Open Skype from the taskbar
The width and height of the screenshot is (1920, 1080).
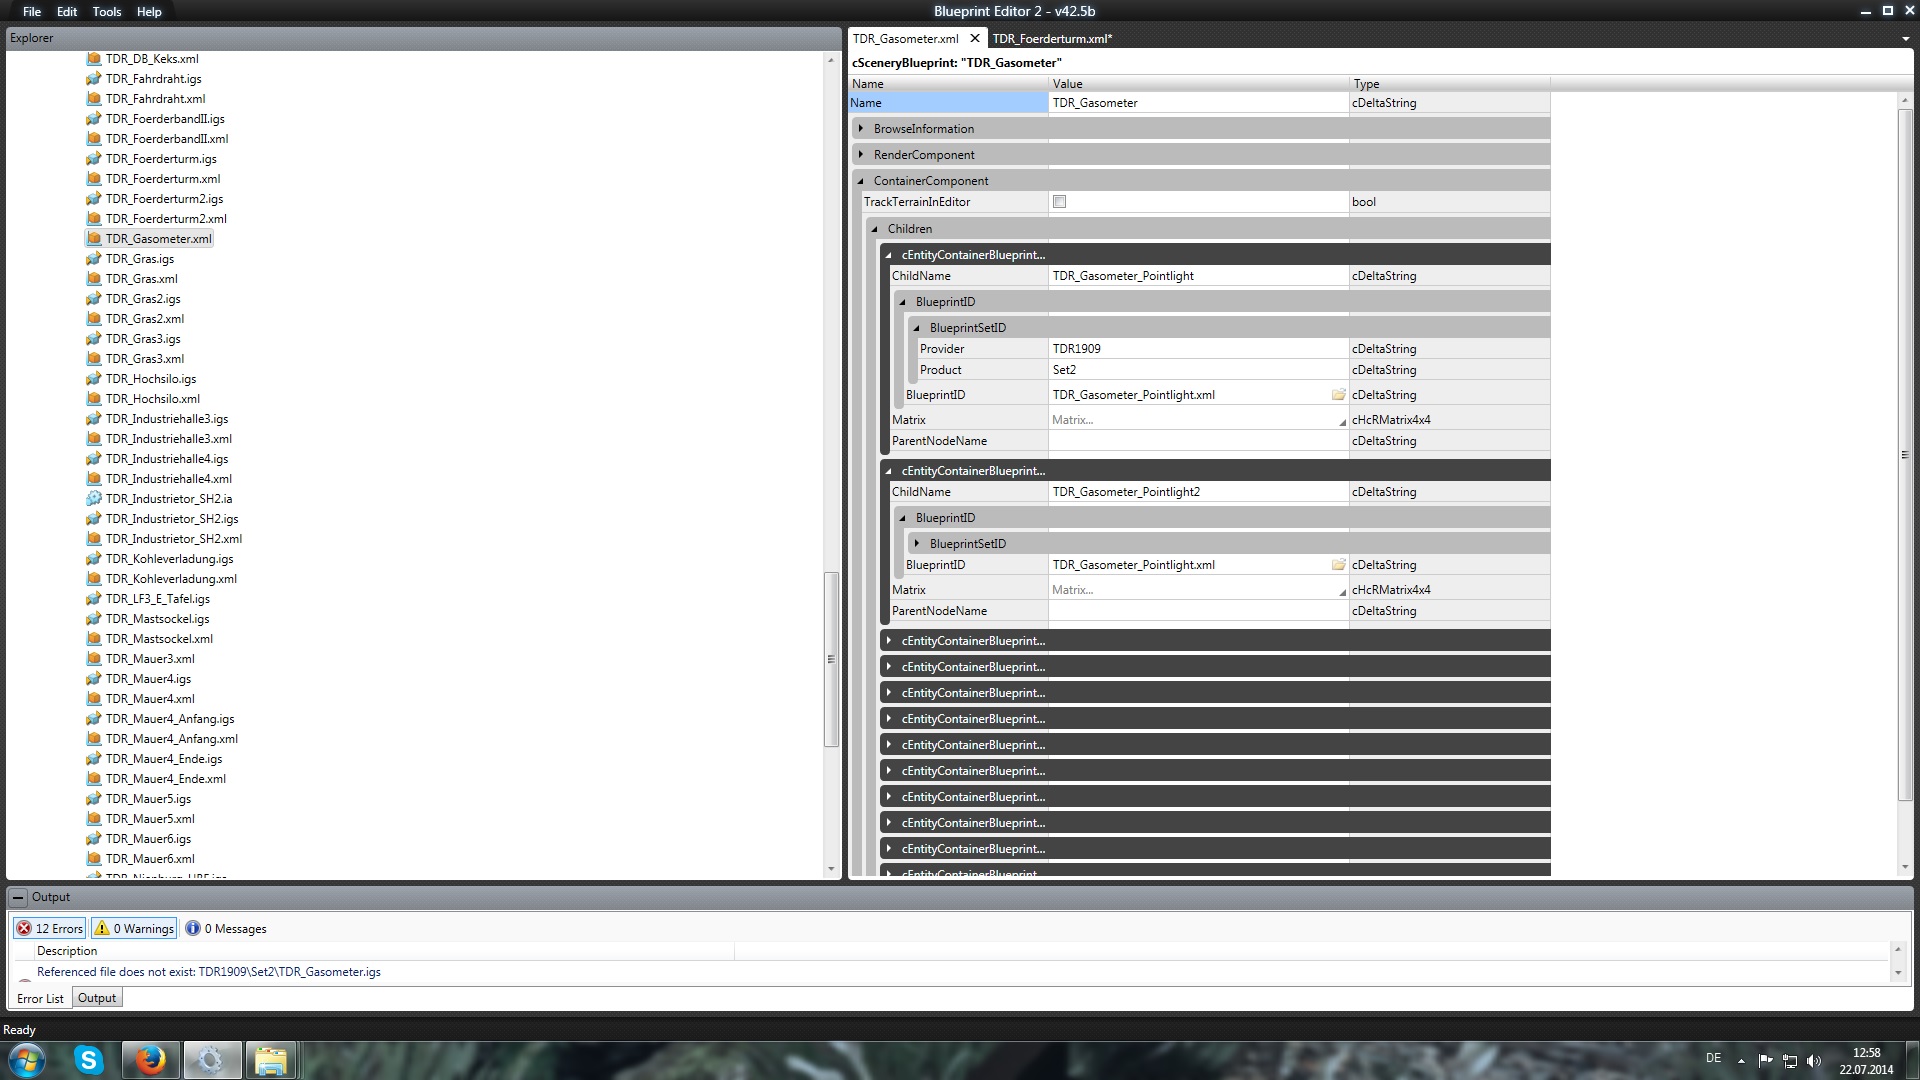pos(89,1060)
